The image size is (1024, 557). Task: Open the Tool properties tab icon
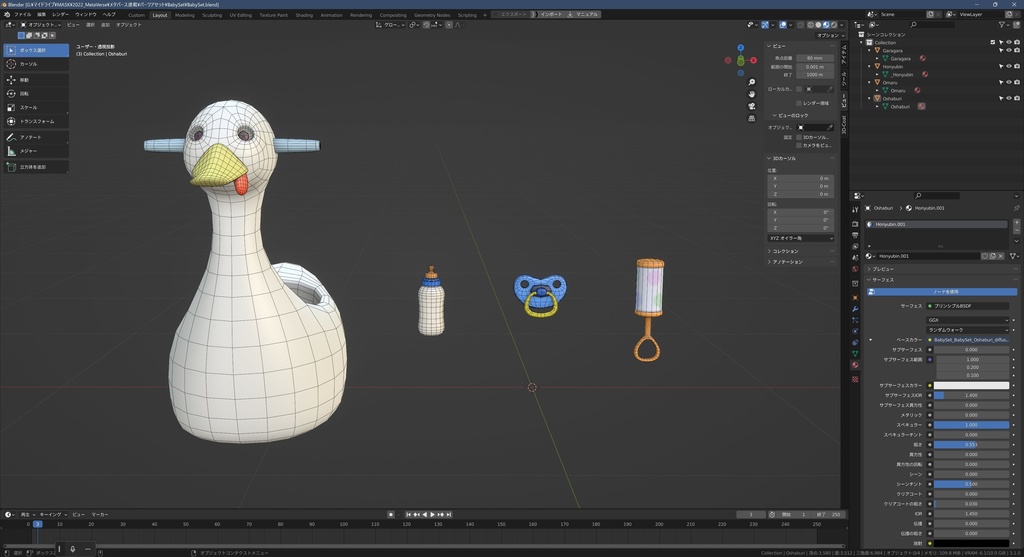tap(855, 210)
